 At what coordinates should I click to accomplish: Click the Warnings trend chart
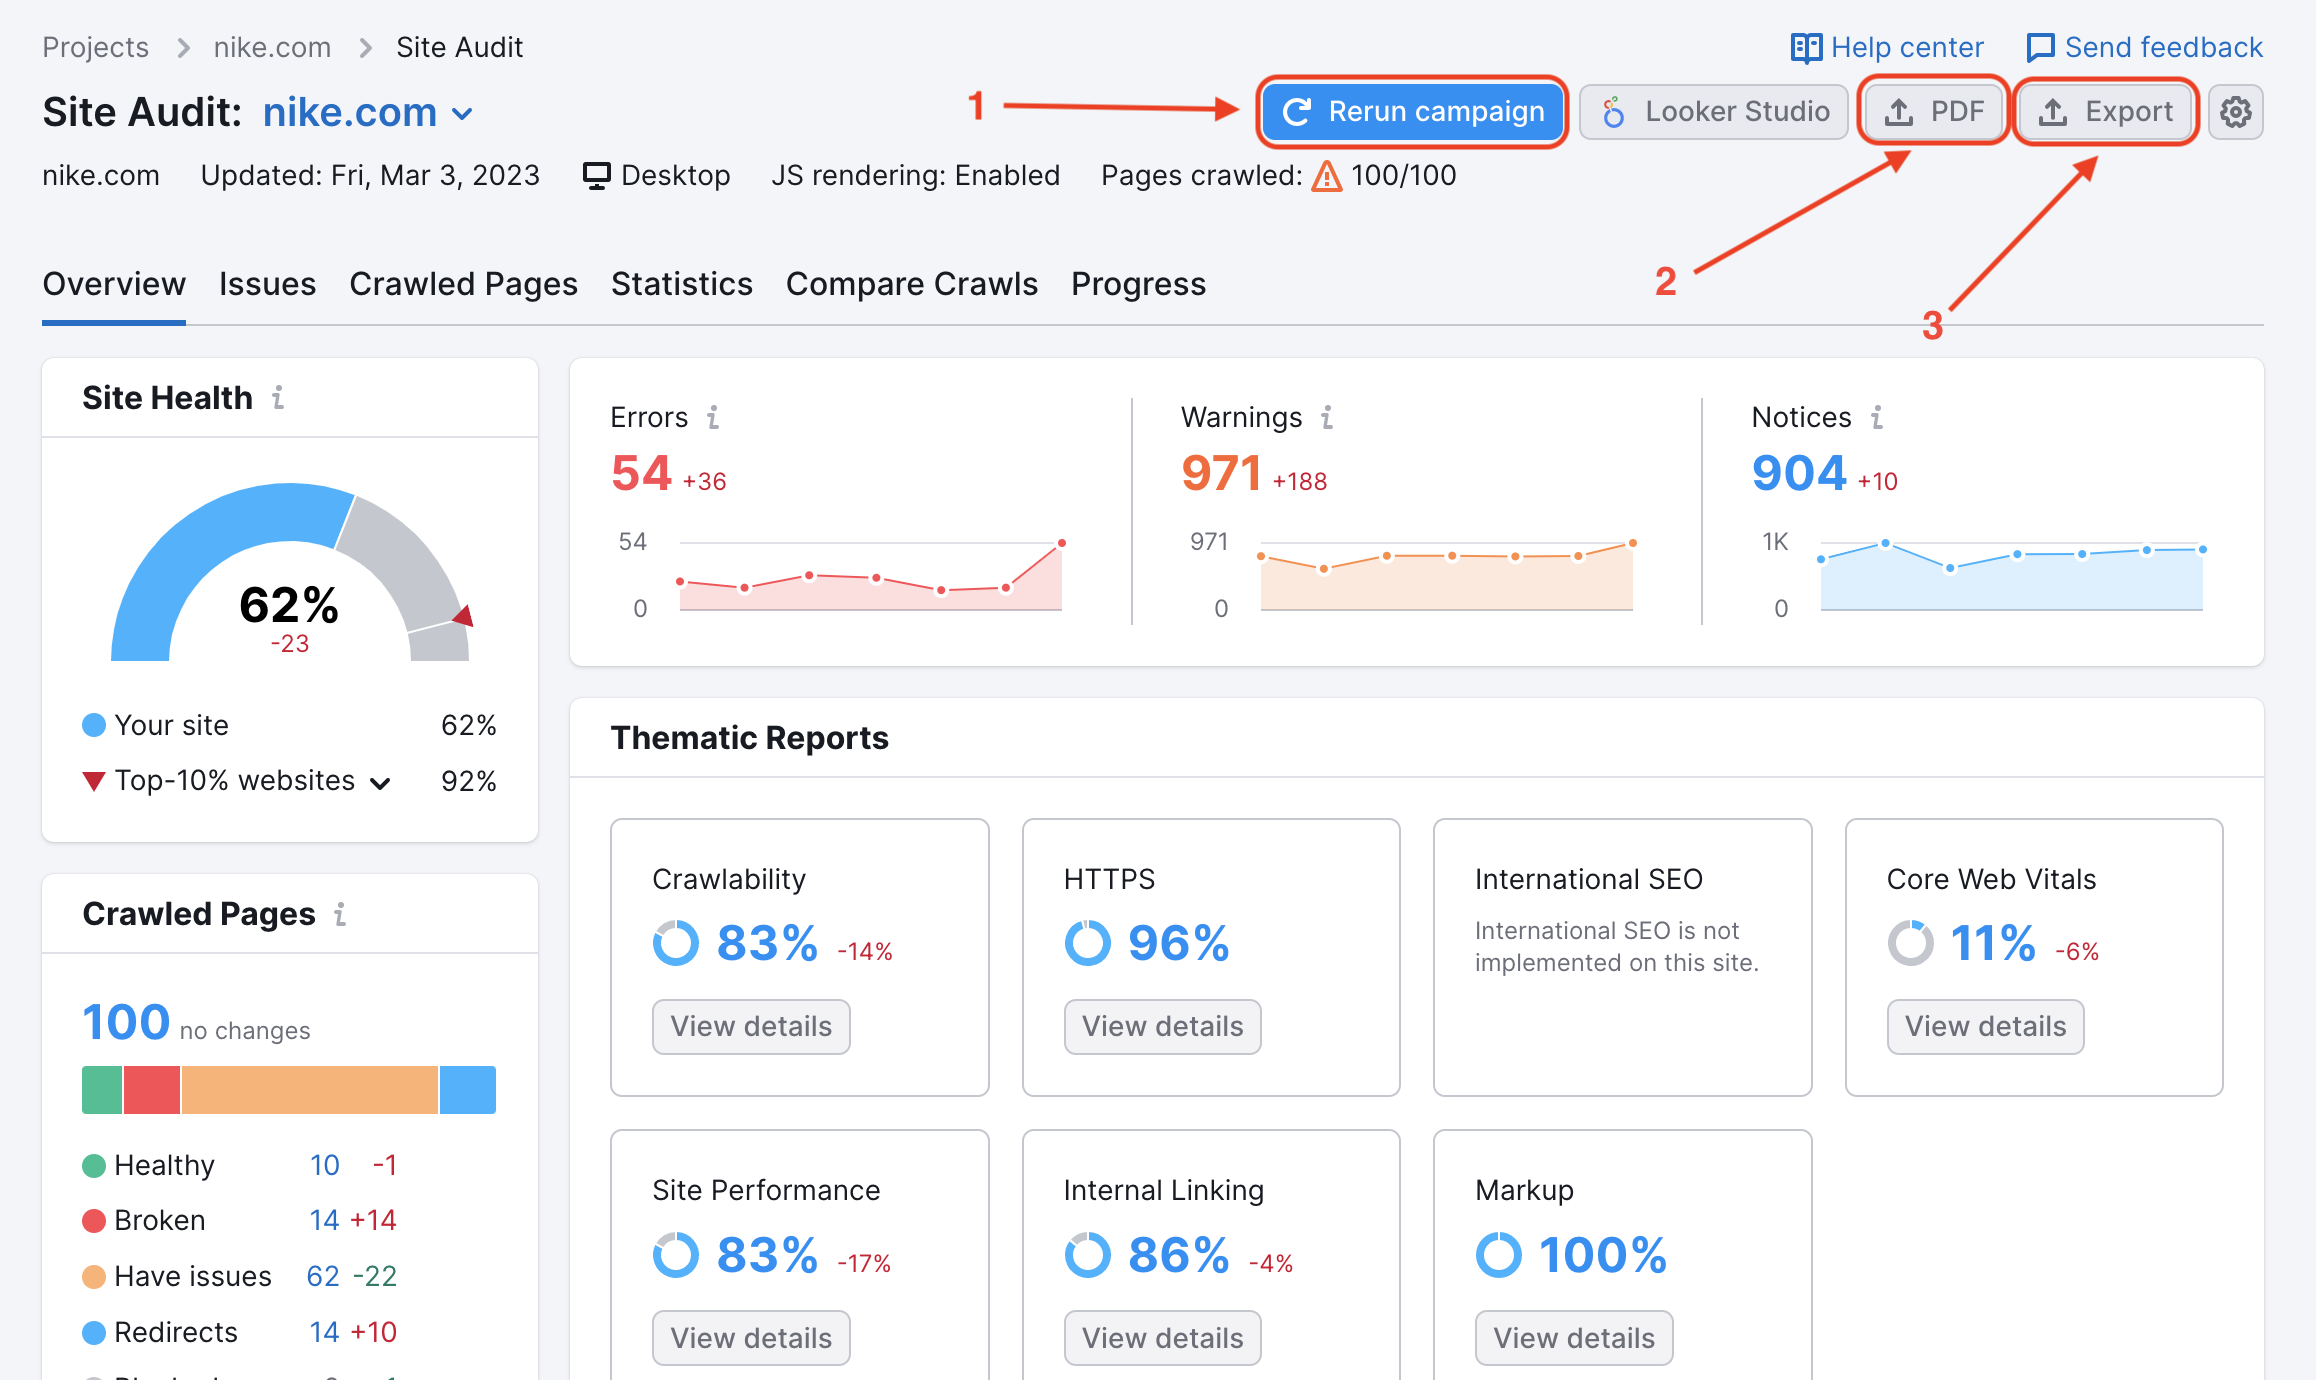pos(1446,575)
